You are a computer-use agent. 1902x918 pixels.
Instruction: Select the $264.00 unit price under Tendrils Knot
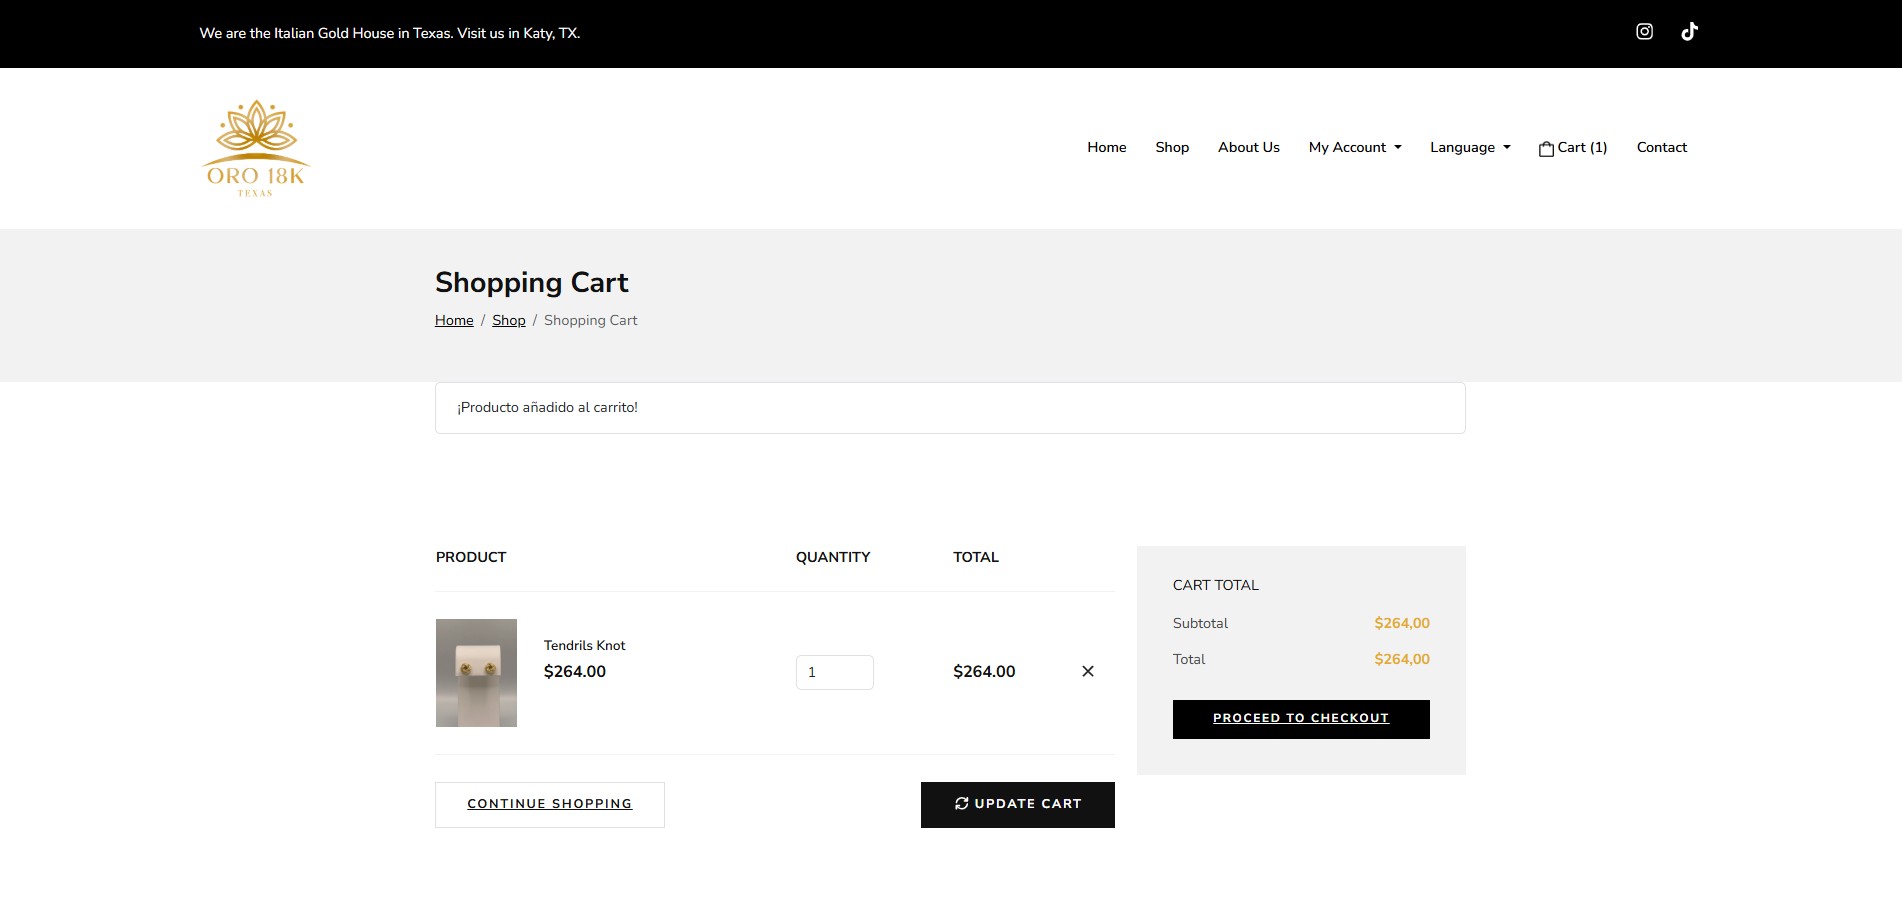point(575,672)
